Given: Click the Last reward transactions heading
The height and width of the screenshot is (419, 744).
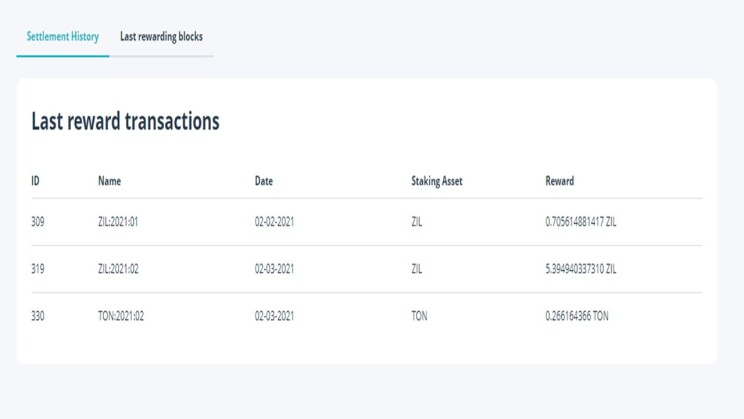Looking at the screenshot, I should point(125,121).
